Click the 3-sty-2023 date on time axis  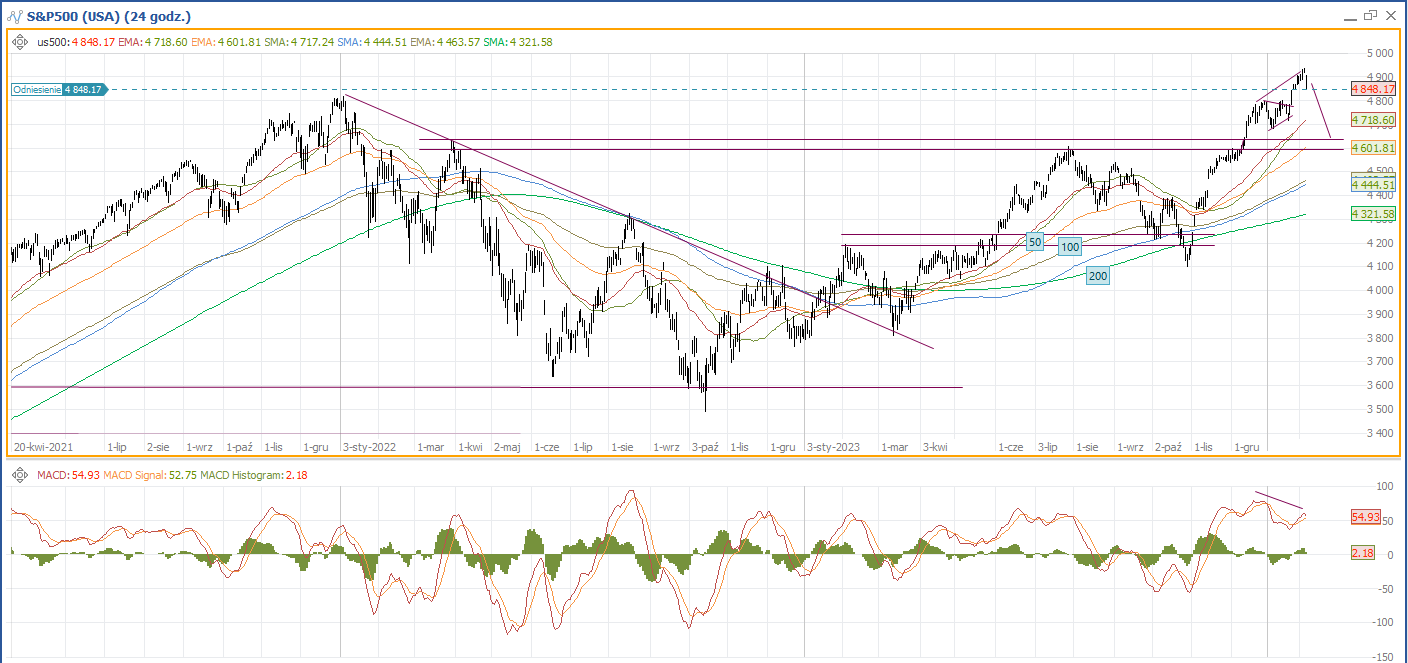tap(832, 448)
